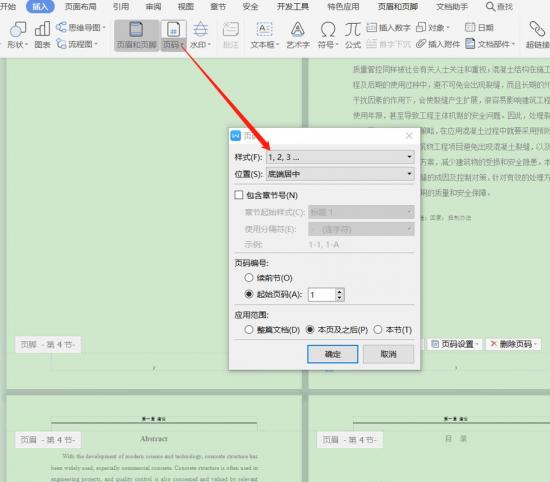This screenshot has width=550, height=482.
Task: Click inside the 起始页码 number field
Action: 322,295
